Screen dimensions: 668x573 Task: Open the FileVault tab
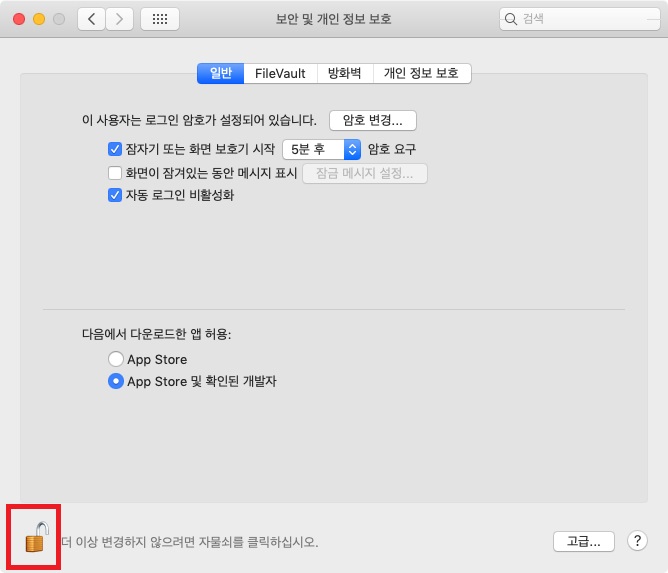point(280,73)
